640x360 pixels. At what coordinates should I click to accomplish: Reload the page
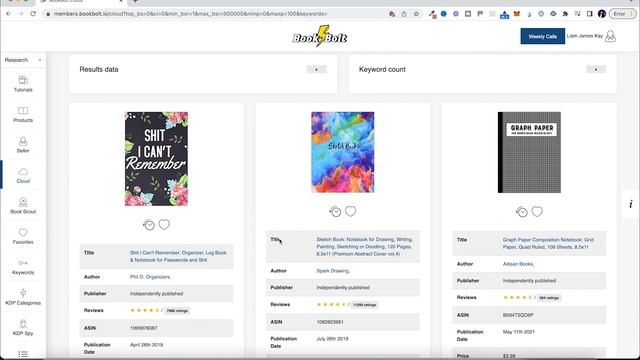[33, 14]
